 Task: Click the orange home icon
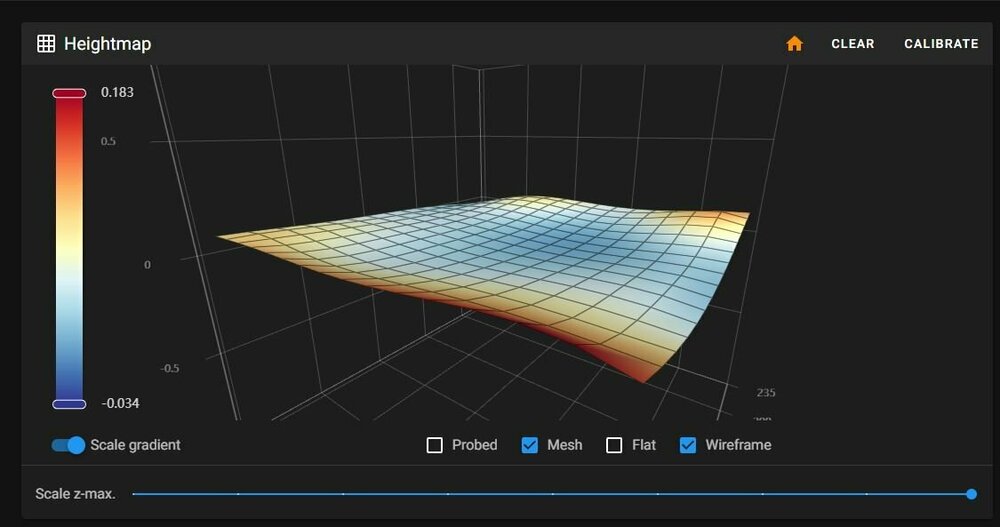tap(794, 43)
